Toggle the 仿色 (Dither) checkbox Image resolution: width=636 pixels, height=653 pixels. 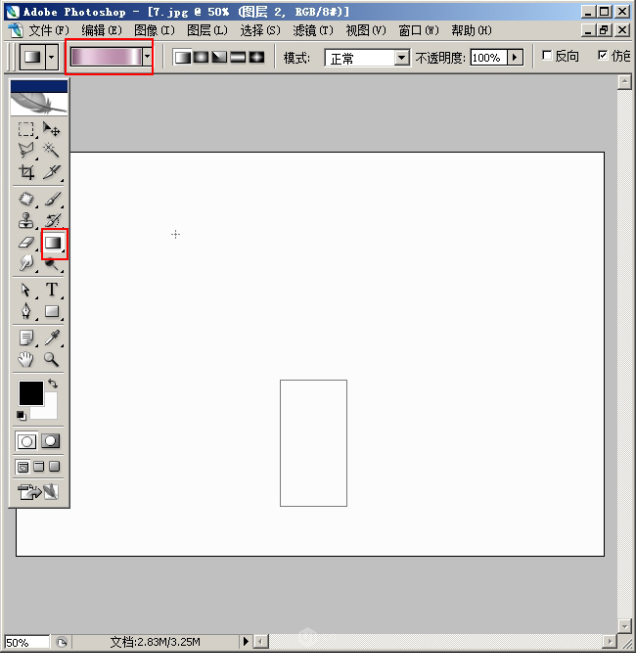pyautogui.click(x=602, y=56)
